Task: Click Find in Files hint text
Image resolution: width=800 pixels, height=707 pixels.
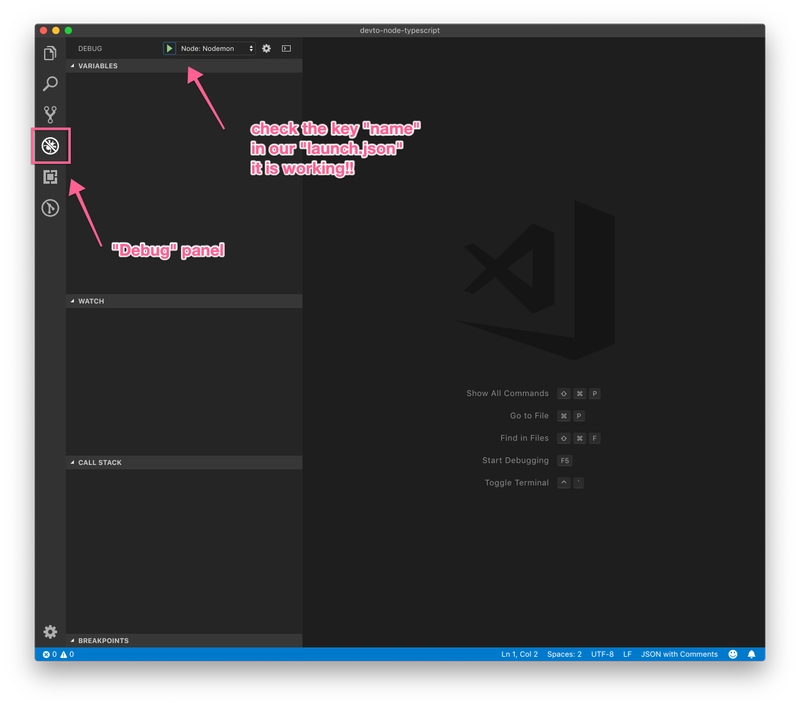Action: click(524, 438)
